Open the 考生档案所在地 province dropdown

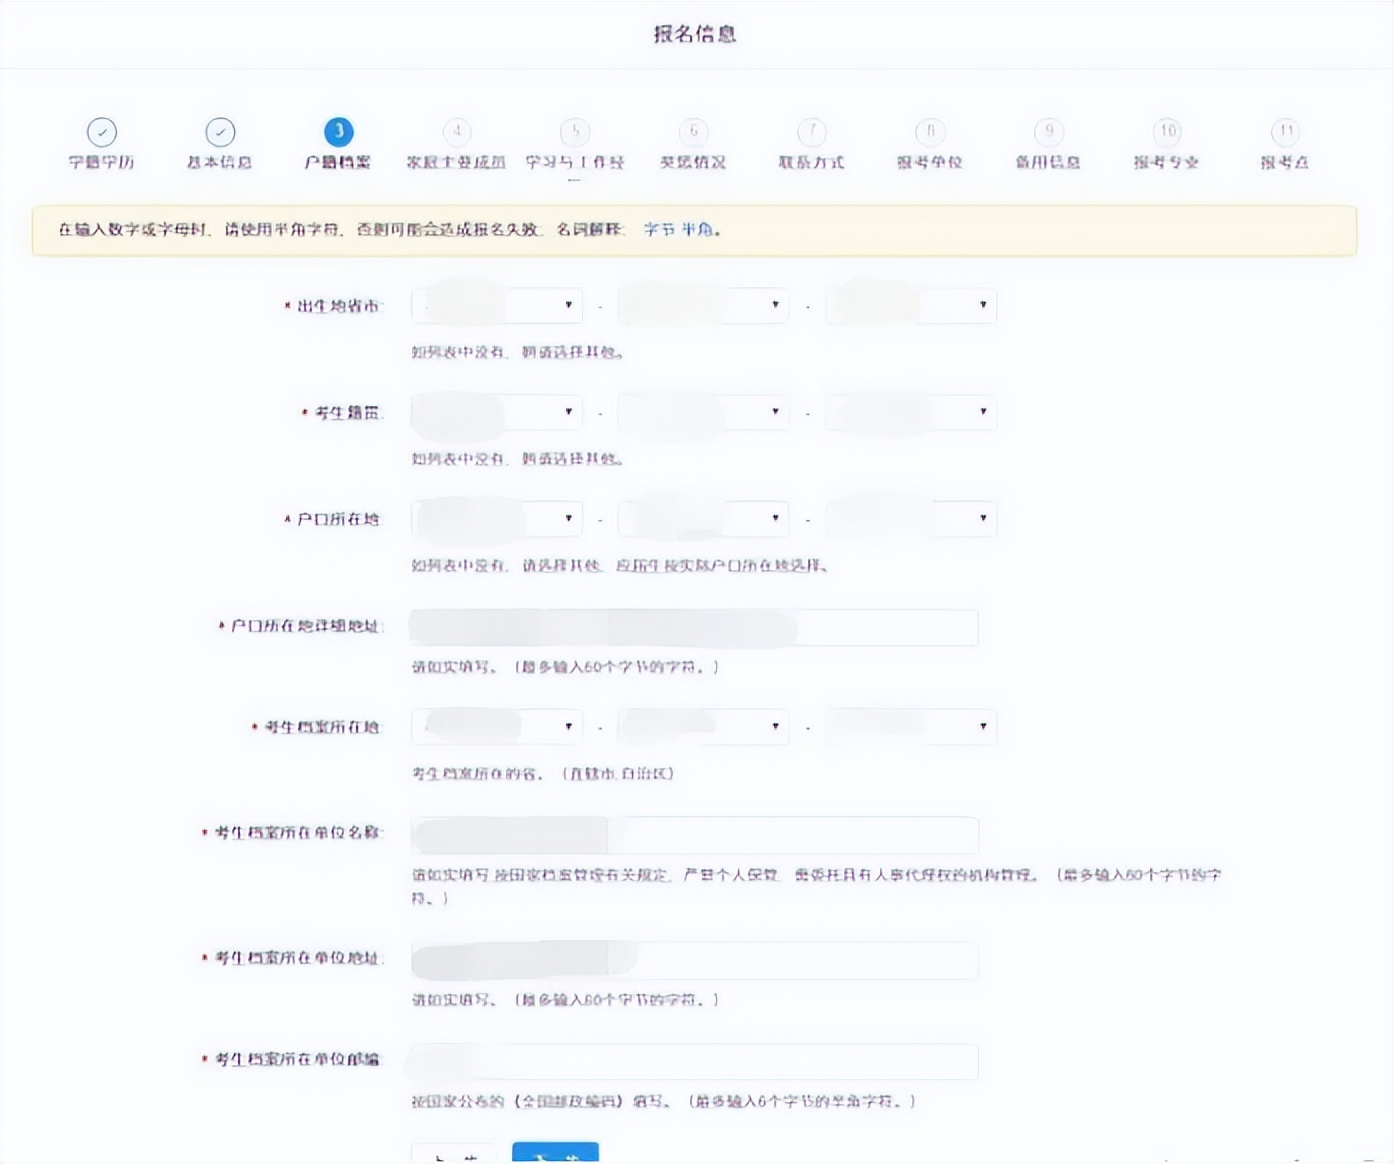click(496, 727)
